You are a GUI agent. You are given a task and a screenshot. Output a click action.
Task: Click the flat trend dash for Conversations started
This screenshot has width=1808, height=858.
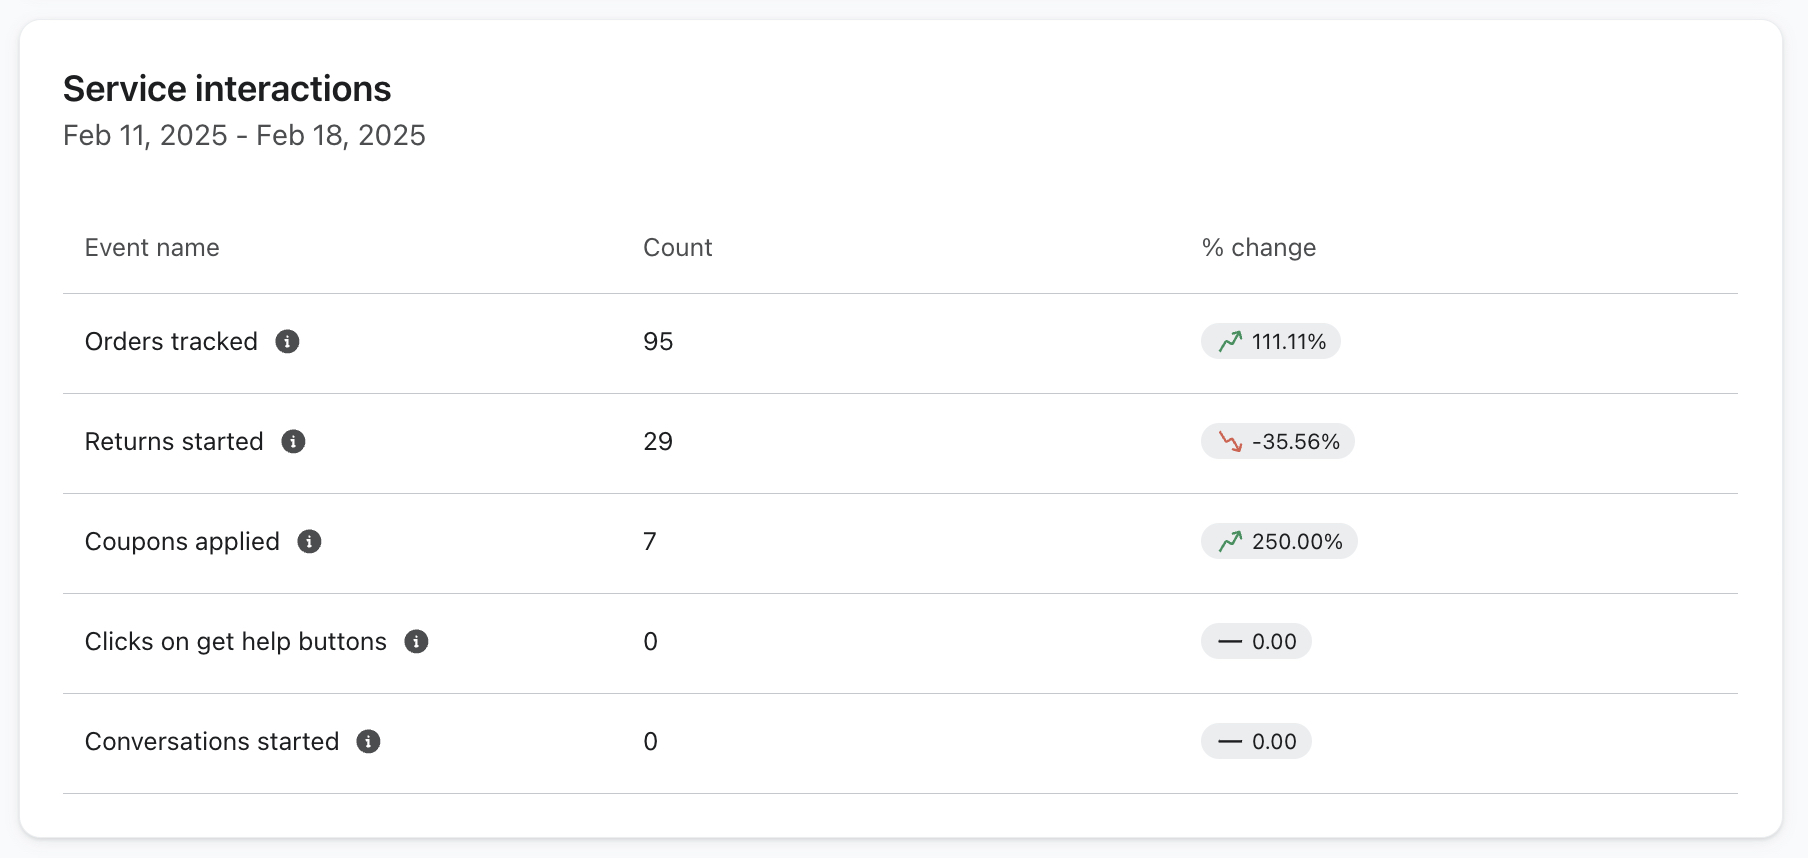[1231, 741]
